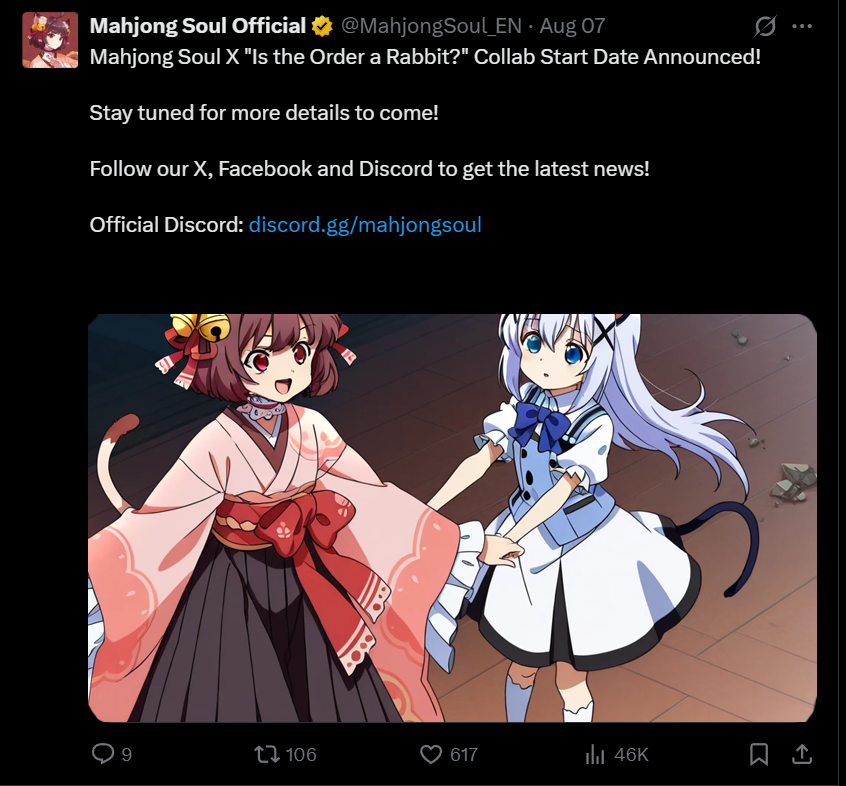Follow the discord.gg/mahjongsoul link
This screenshot has height=786, width=846.
pyautogui.click(x=365, y=225)
